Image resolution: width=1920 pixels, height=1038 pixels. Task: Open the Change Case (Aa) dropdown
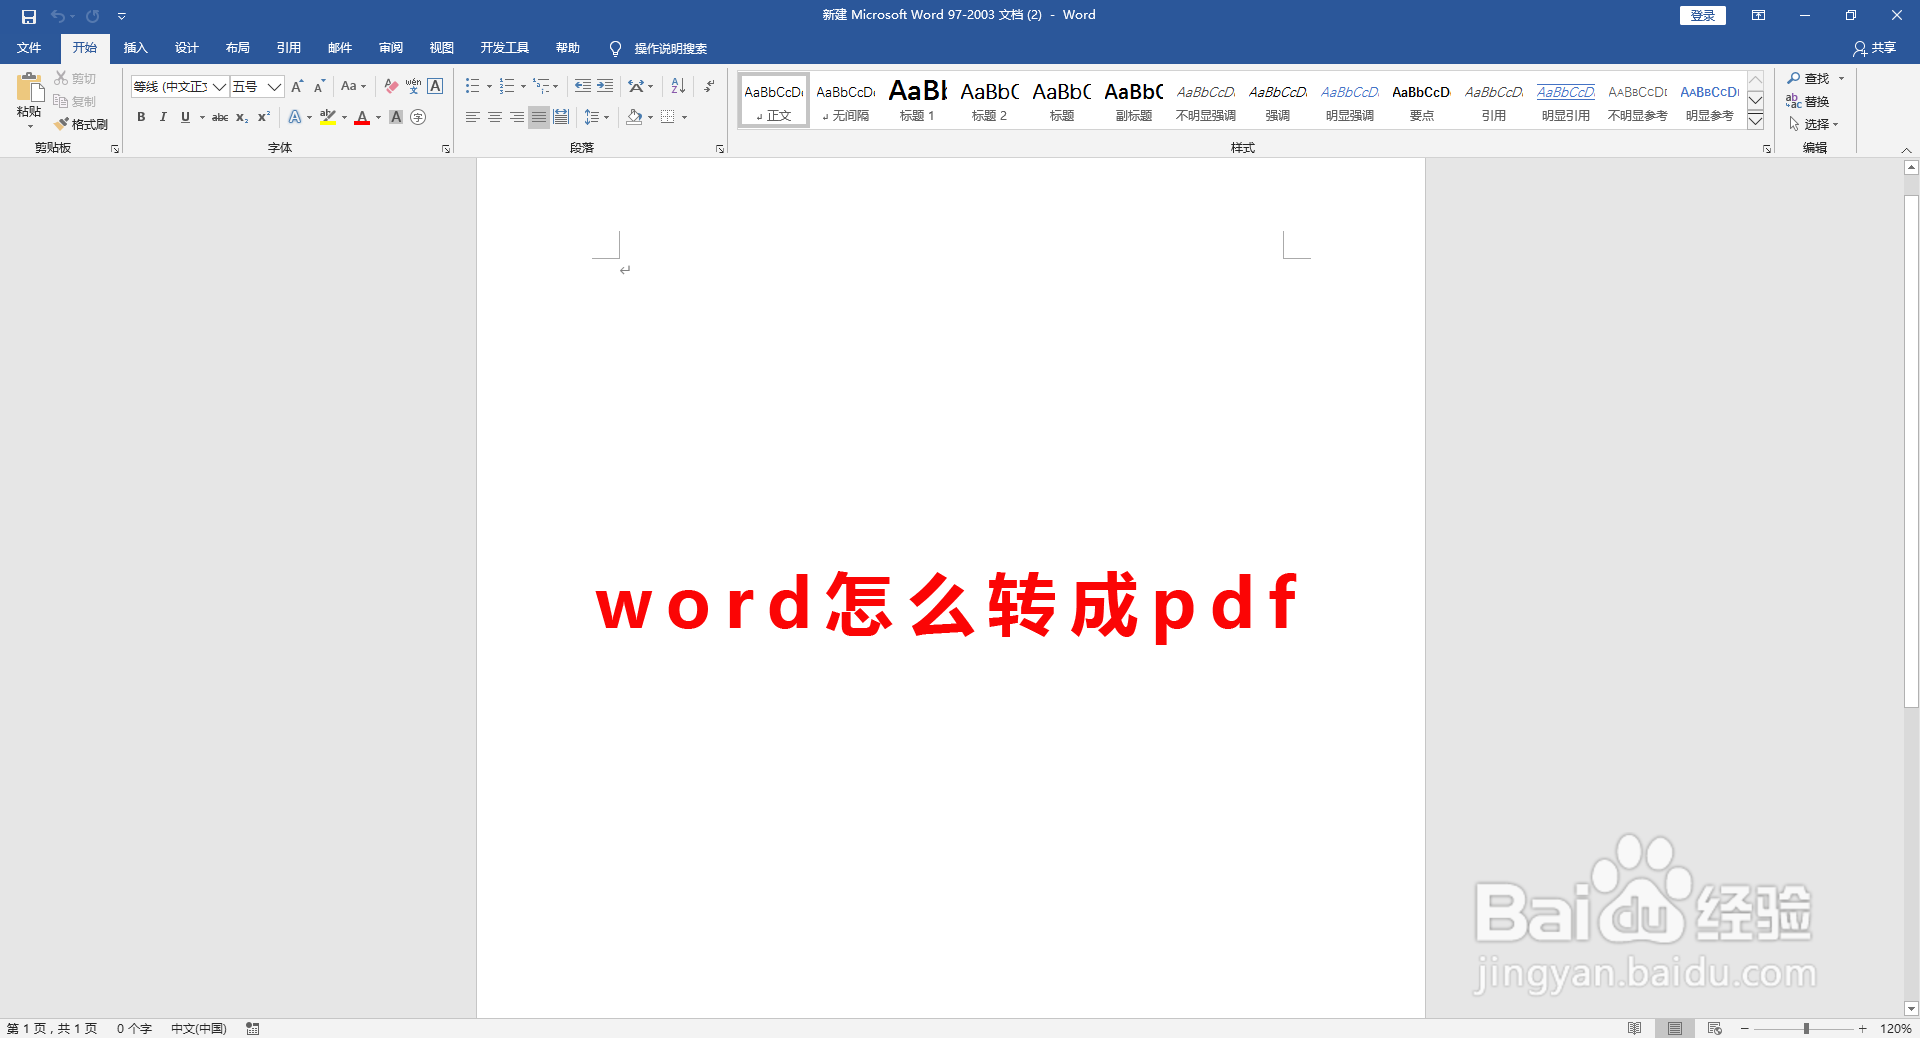353,86
